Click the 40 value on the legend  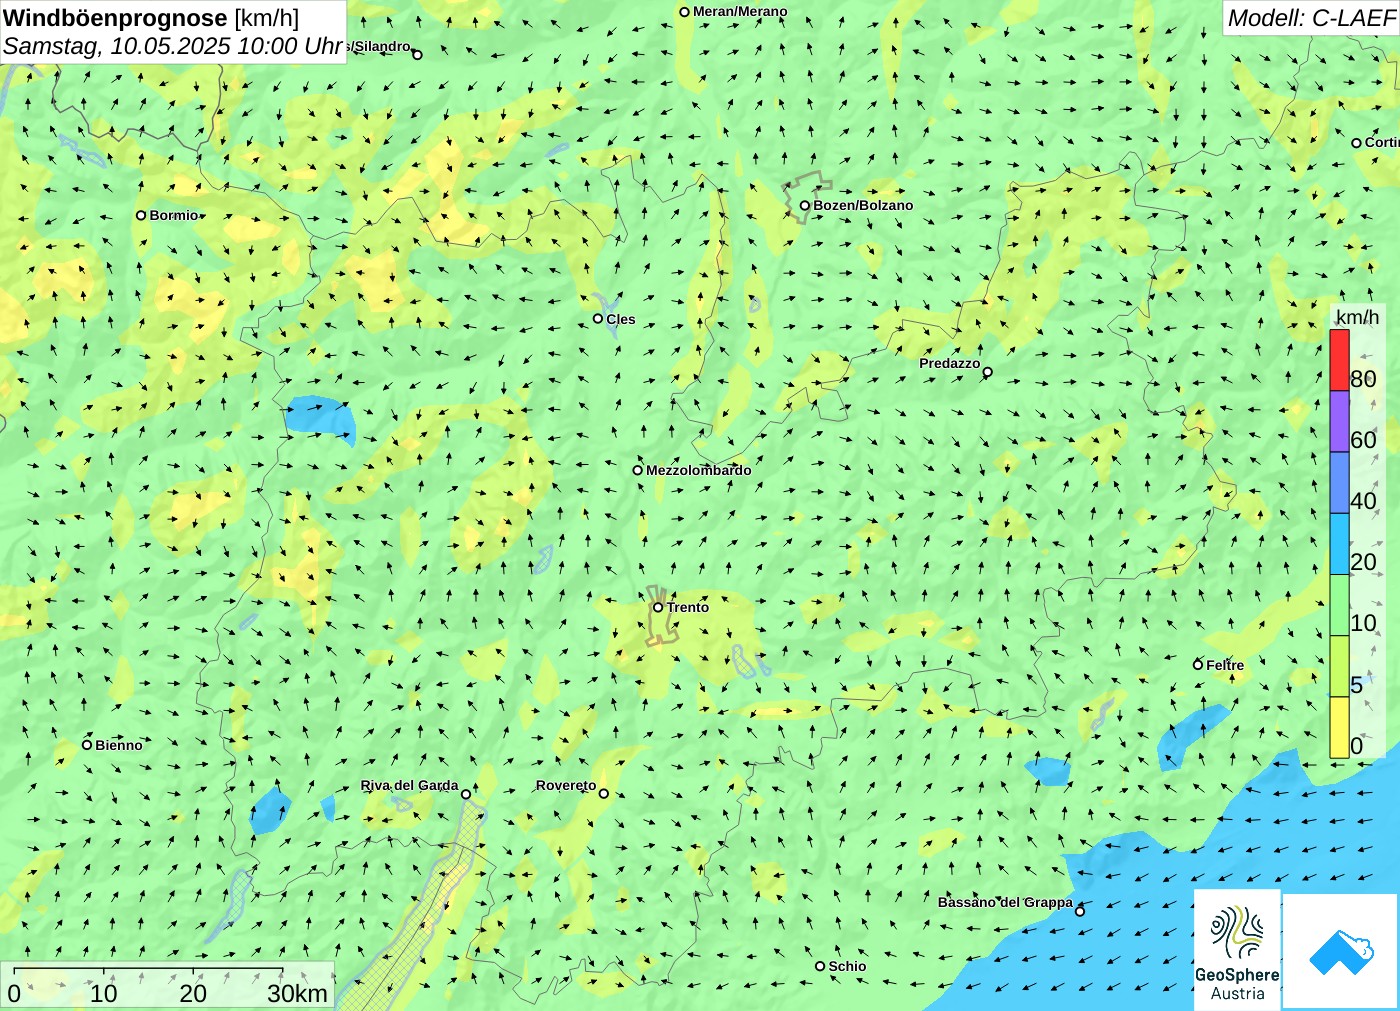coord(1363,501)
